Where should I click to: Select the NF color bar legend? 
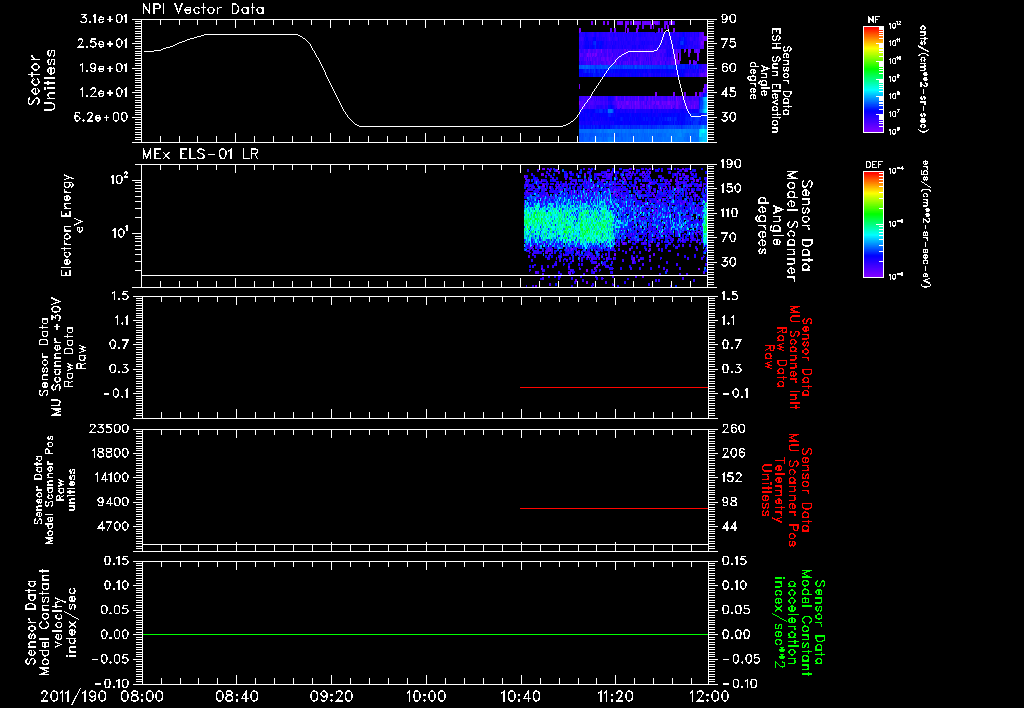tap(874, 78)
